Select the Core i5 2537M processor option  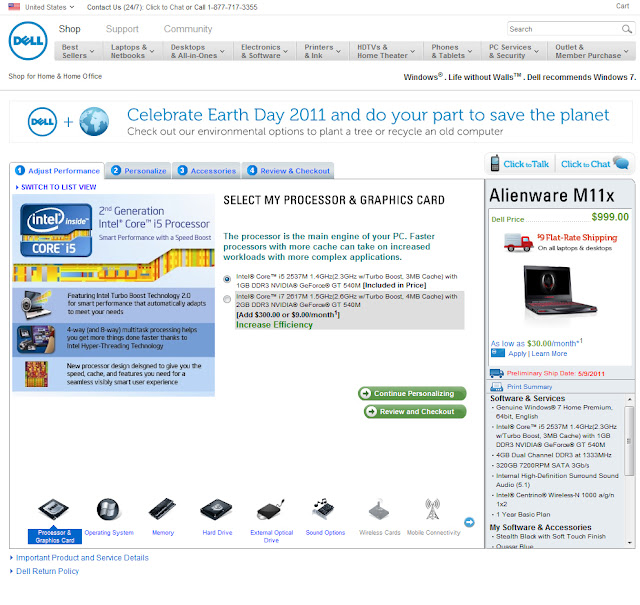coord(227,279)
